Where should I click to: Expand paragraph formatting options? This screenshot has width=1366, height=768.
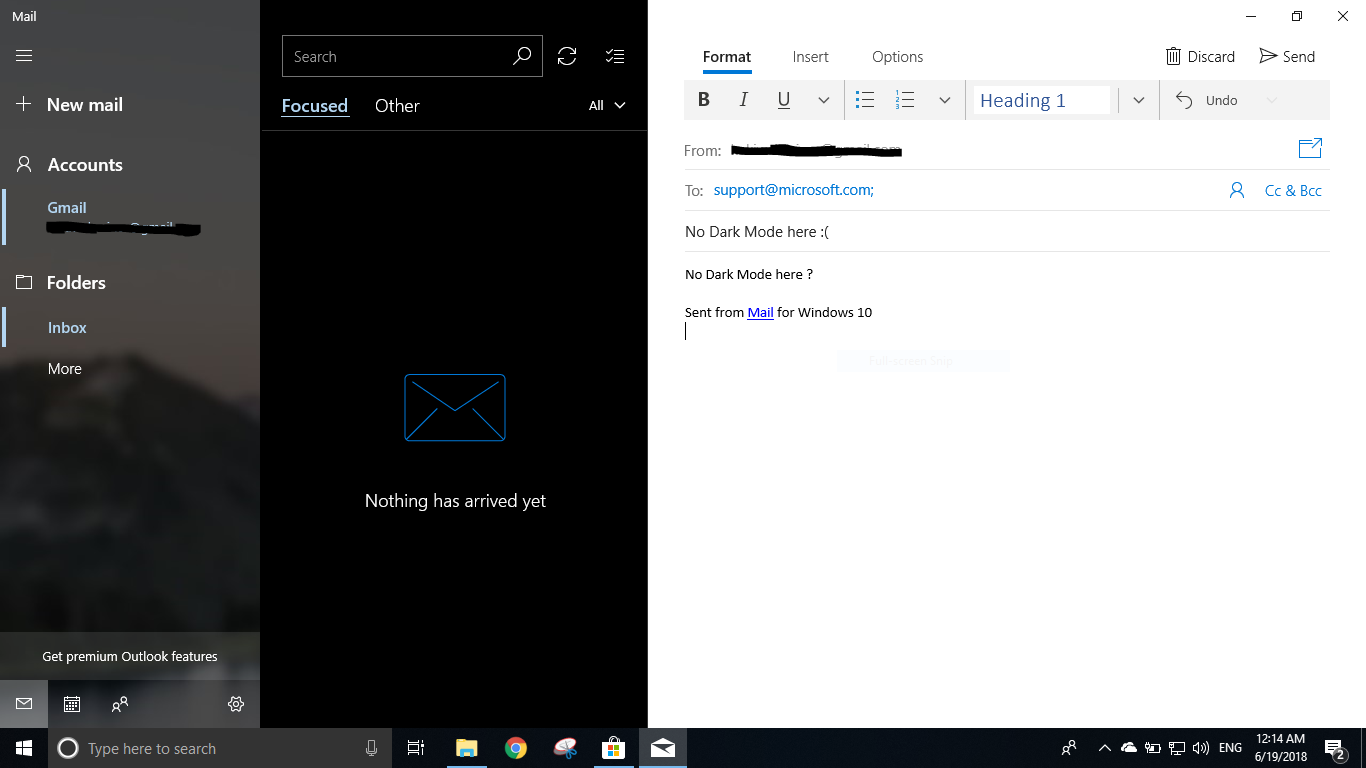pos(944,100)
